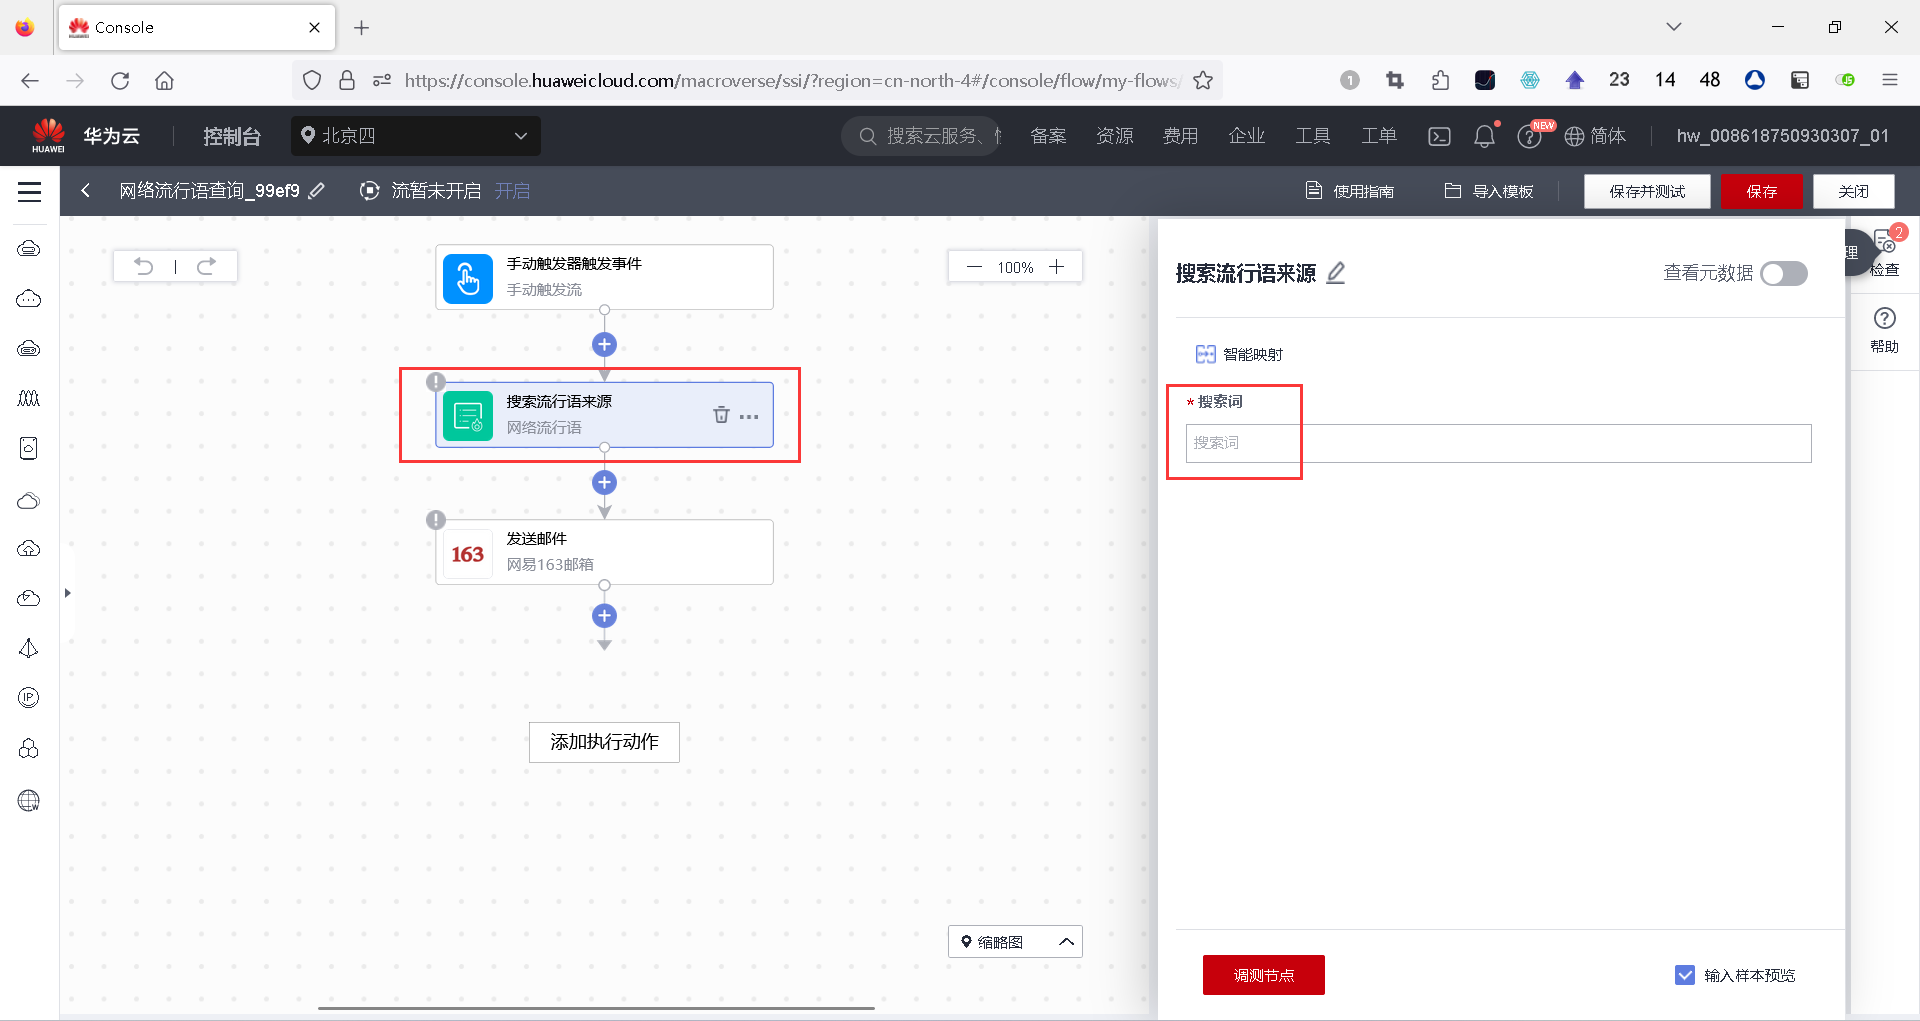Bookmark this page with the star
Viewport: 1920px width, 1021px height.
pyautogui.click(x=1203, y=80)
